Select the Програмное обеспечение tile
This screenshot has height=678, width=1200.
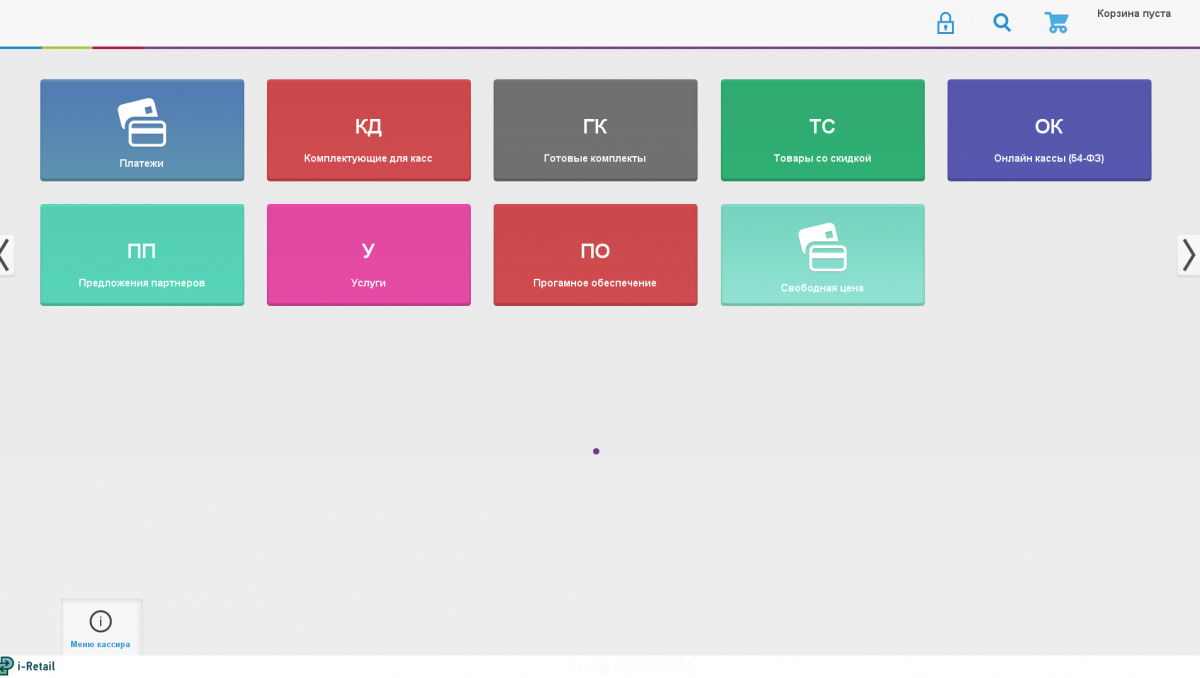pos(595,255)
